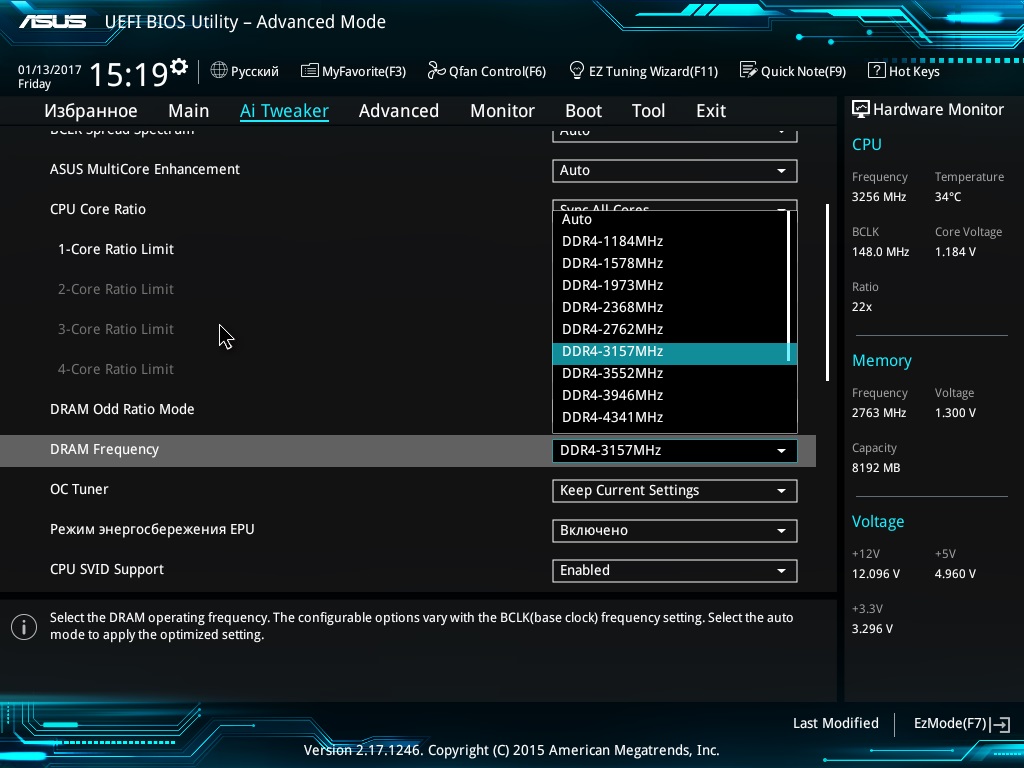
Task: Open Quick Note(F9)
Action: pos(793,71)
